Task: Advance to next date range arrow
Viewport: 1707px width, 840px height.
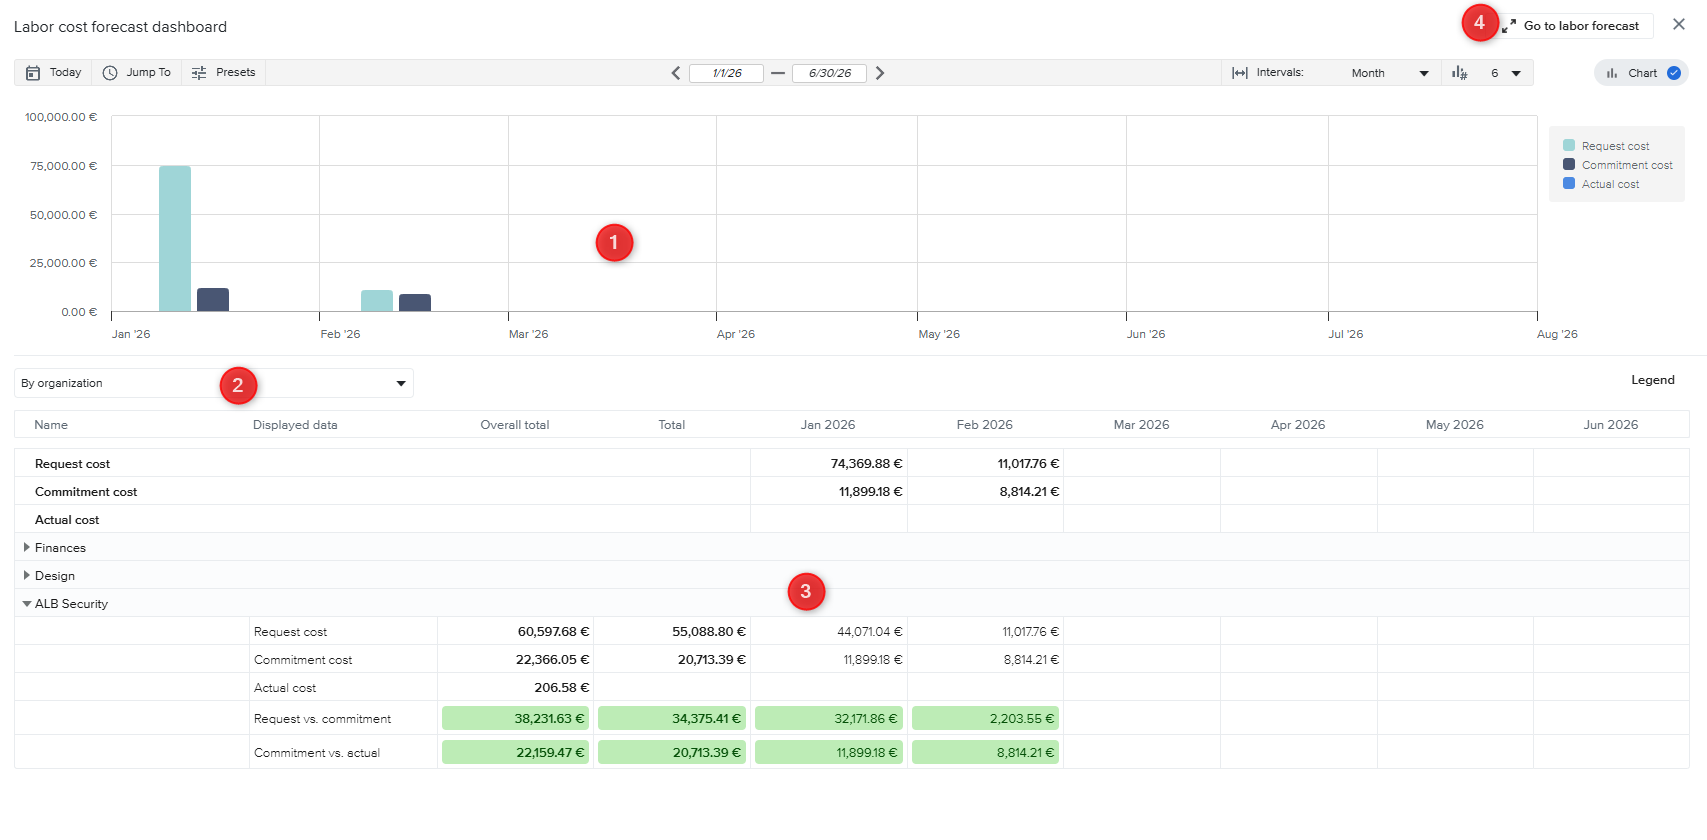Action: (x=880, y=73)
